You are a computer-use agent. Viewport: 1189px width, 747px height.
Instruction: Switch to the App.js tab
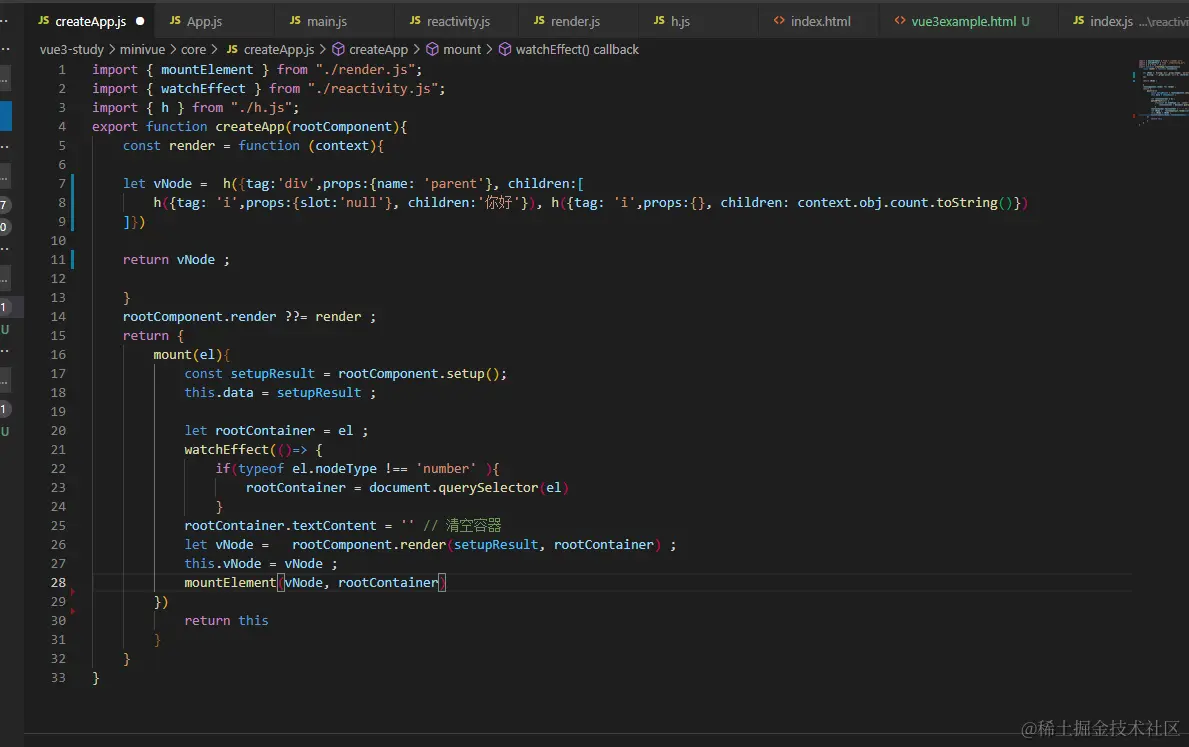click(204, 21)
